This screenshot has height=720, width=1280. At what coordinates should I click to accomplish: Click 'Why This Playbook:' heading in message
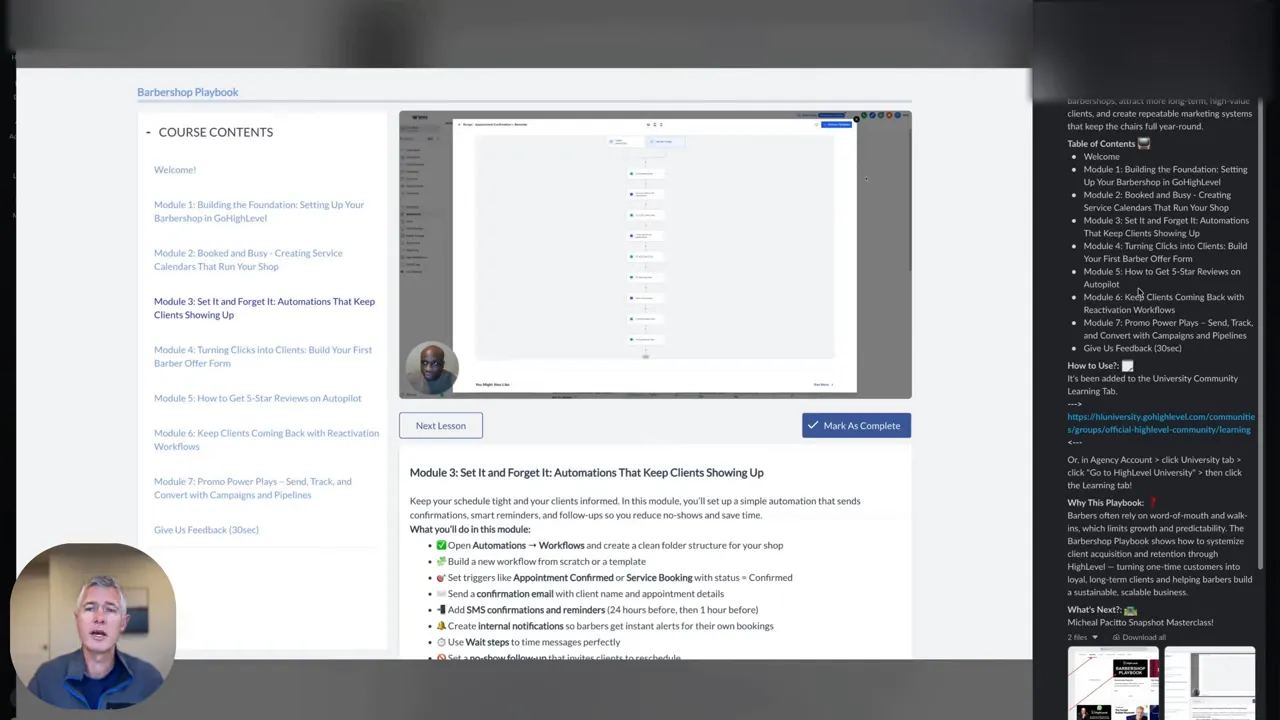(x=1105, y=503)
